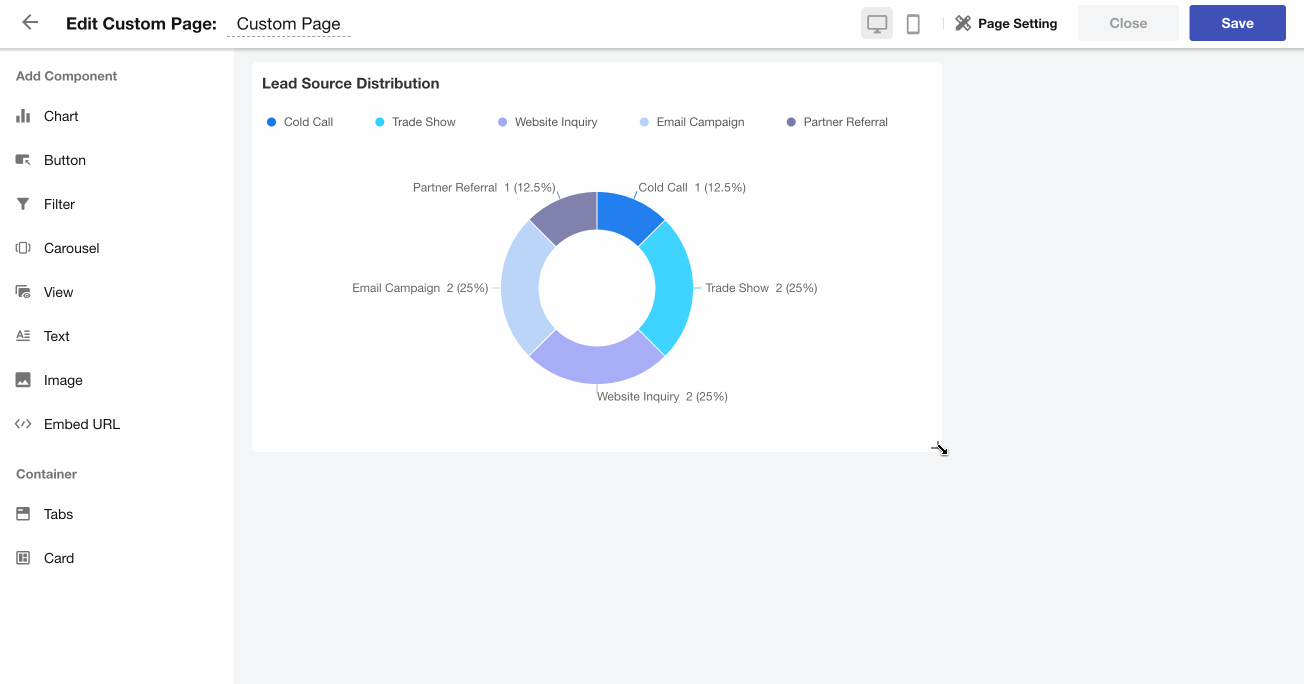
Task: Insert an Image component icon
Action: click(23, 380)
